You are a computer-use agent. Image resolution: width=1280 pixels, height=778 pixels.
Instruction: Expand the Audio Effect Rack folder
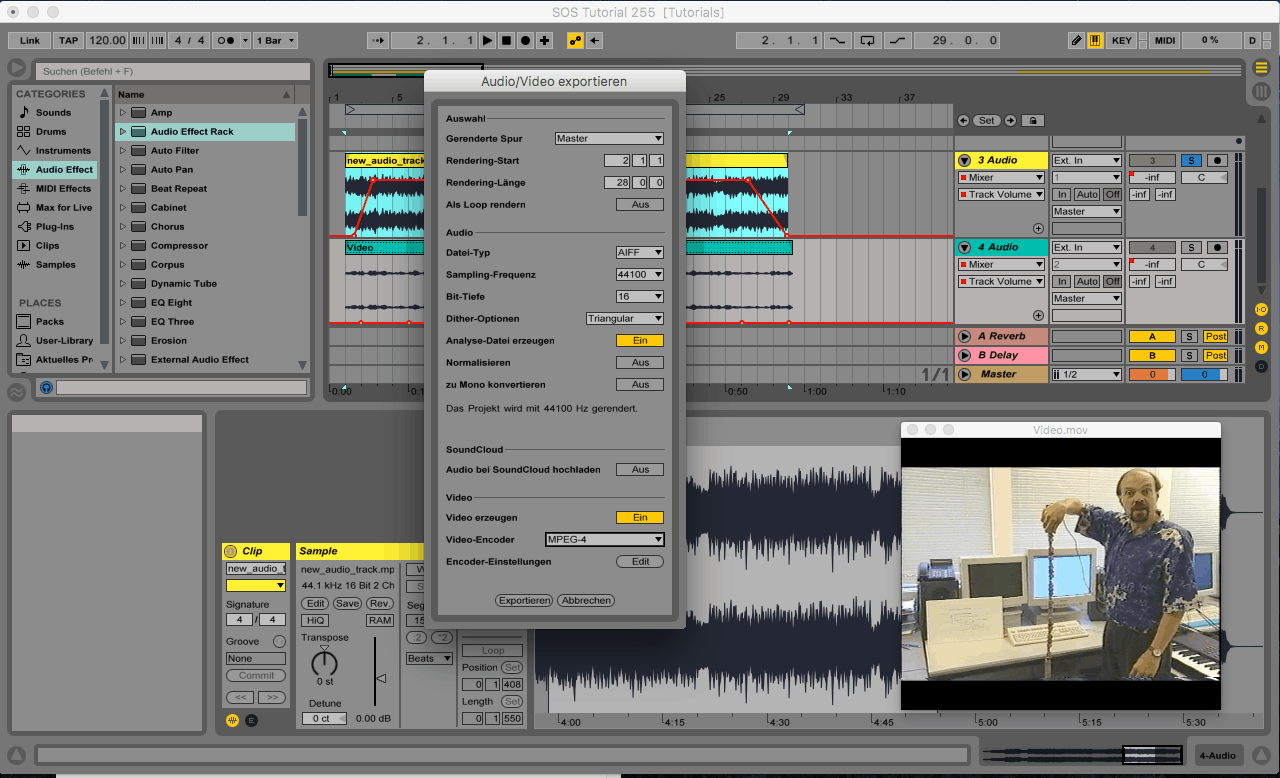tap(123, 132)
